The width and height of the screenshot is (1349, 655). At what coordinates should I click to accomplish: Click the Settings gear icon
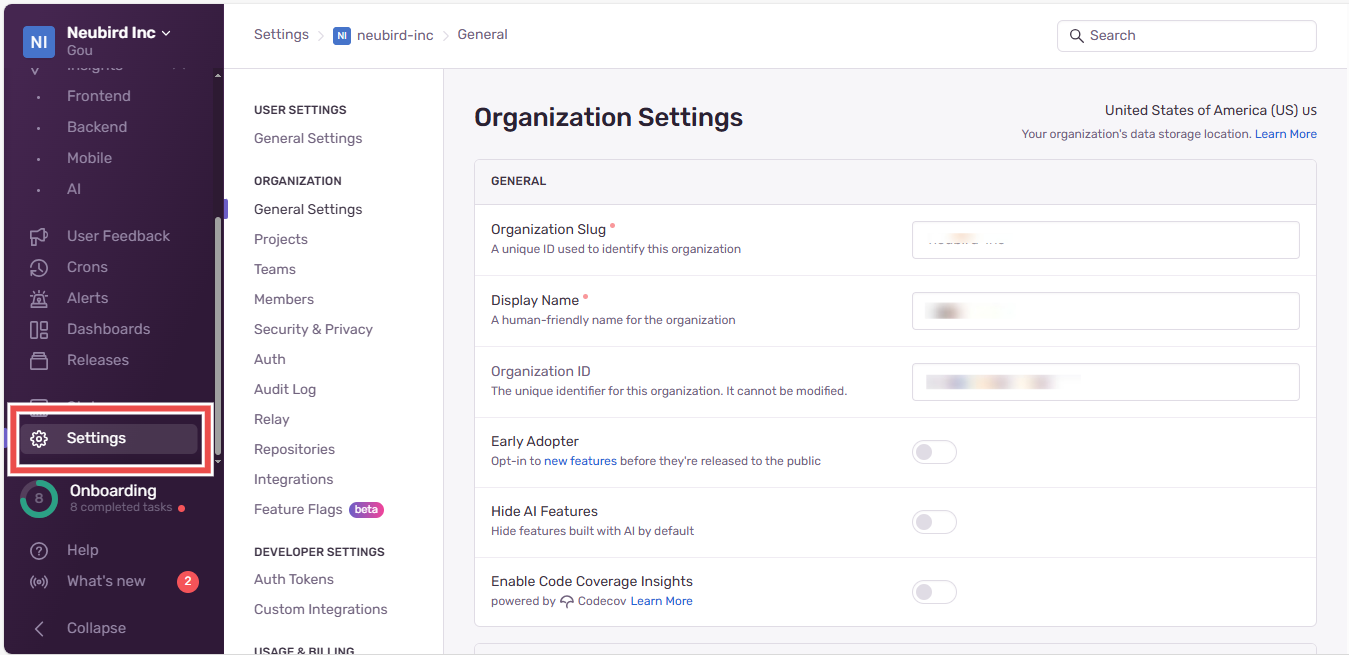(x=39, y=438)
